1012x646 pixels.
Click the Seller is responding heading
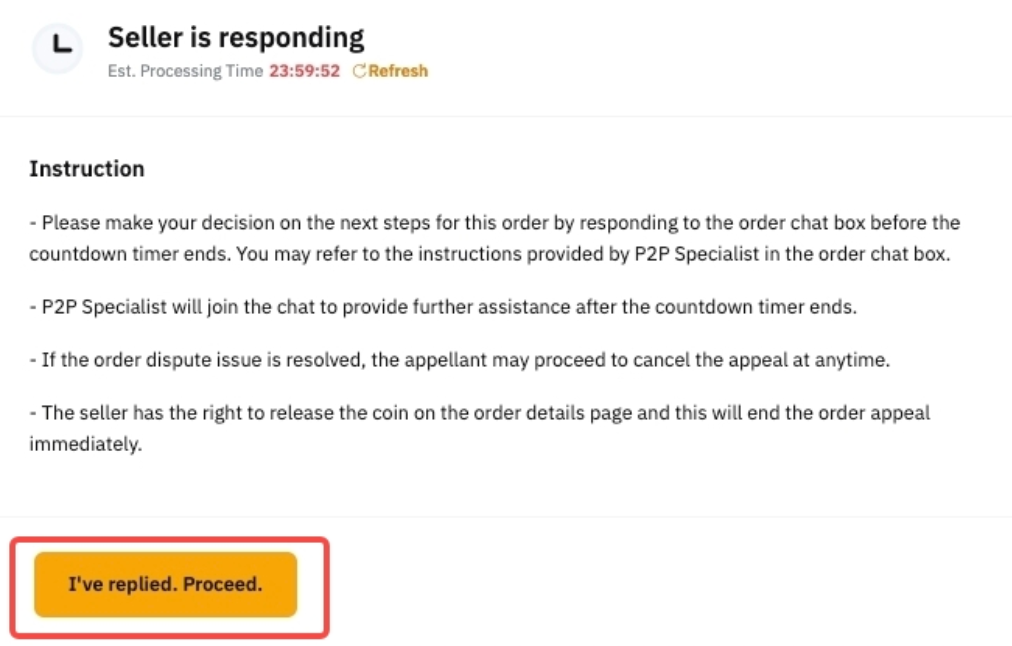(x=236, y=38)
